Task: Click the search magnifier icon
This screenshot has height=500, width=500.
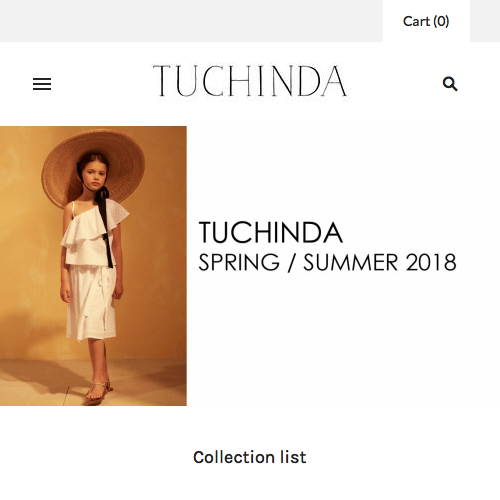Action: point(450,84)
